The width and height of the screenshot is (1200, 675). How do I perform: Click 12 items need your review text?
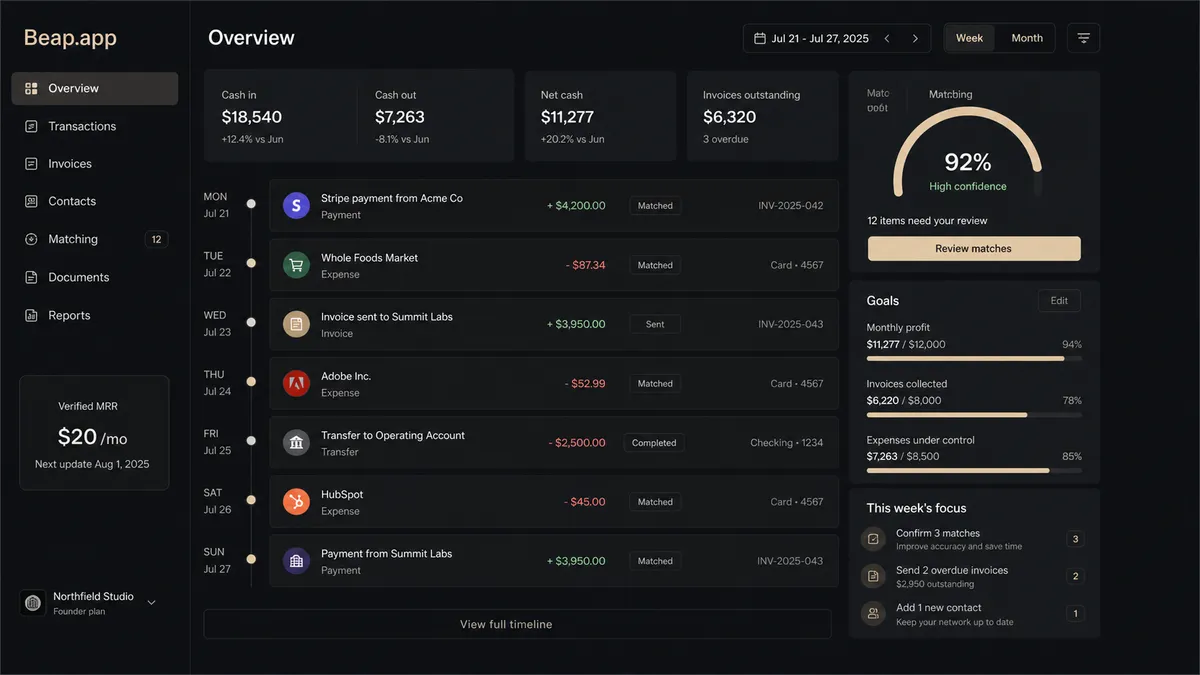pyautogui.click(x=927, y=221)
